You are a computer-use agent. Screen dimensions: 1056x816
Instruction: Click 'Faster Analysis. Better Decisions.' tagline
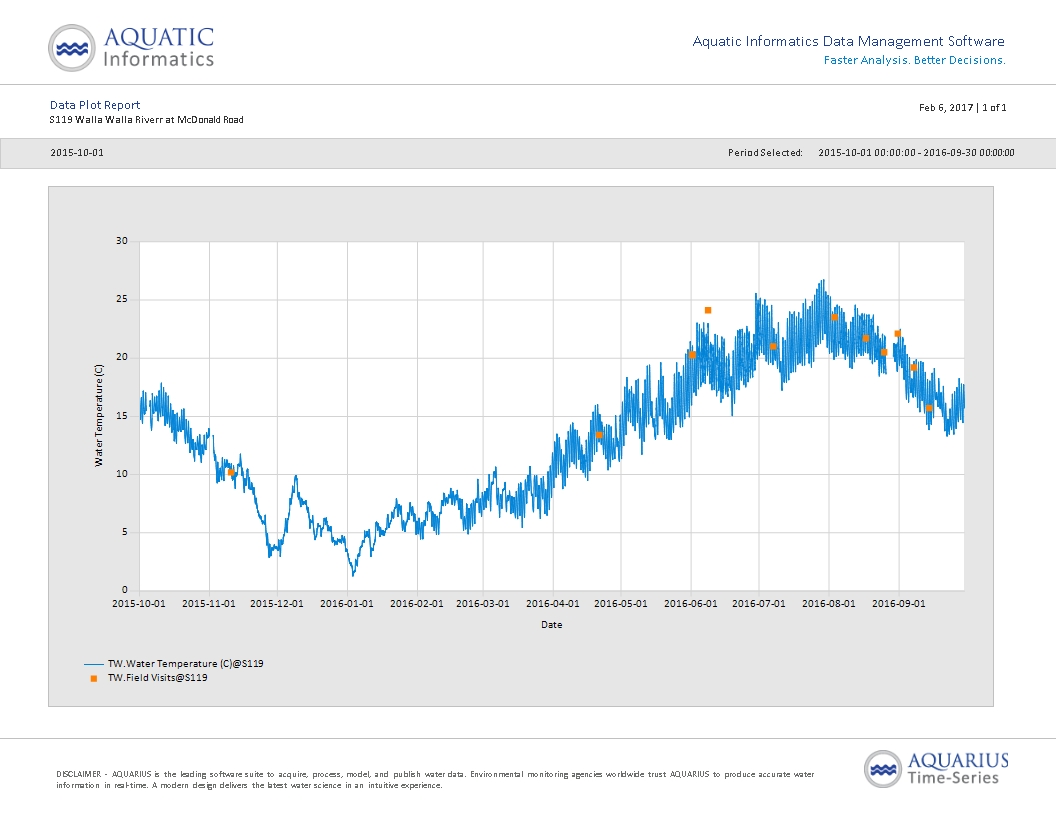pos(915,60)
